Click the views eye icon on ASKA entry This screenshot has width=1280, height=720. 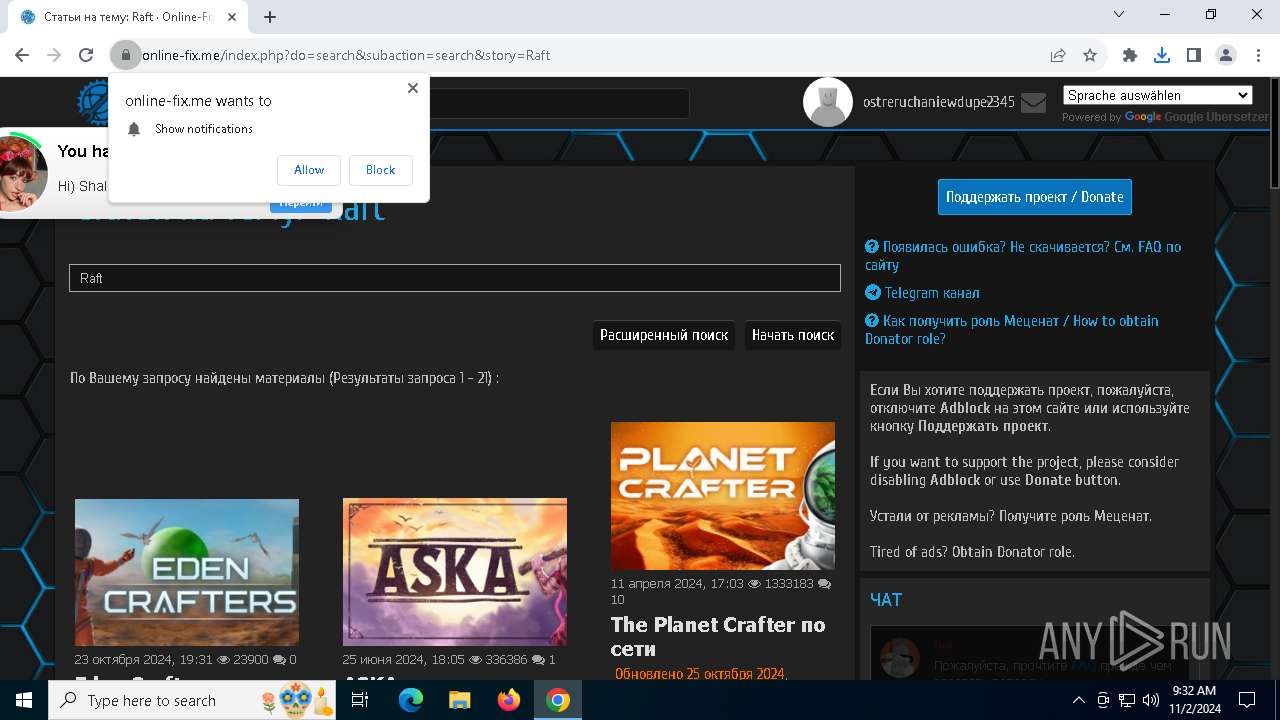[x=476, y=660]
